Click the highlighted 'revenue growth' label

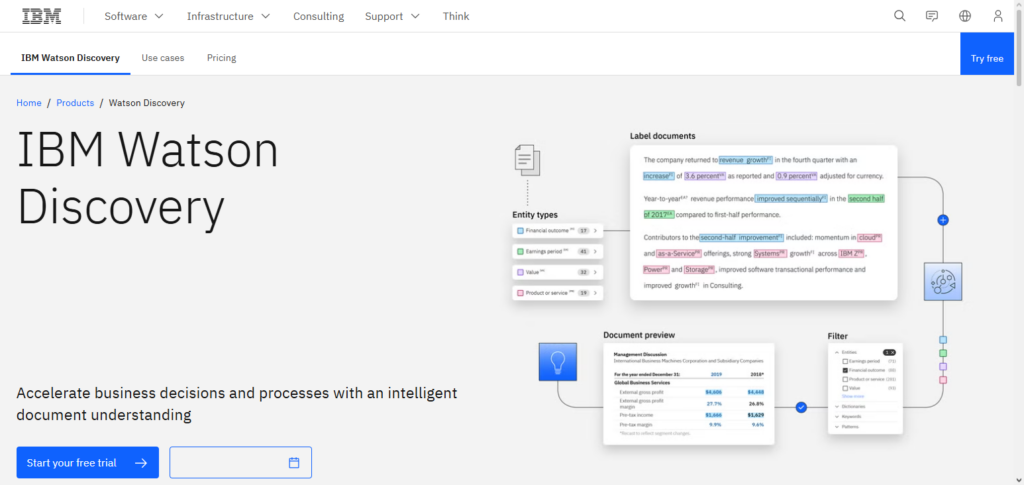[745, 160]
